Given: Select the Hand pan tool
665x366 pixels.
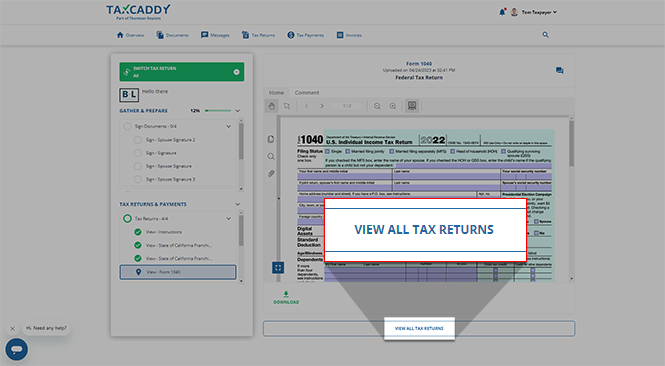Looking at the screenshot, I should (271, 106).
